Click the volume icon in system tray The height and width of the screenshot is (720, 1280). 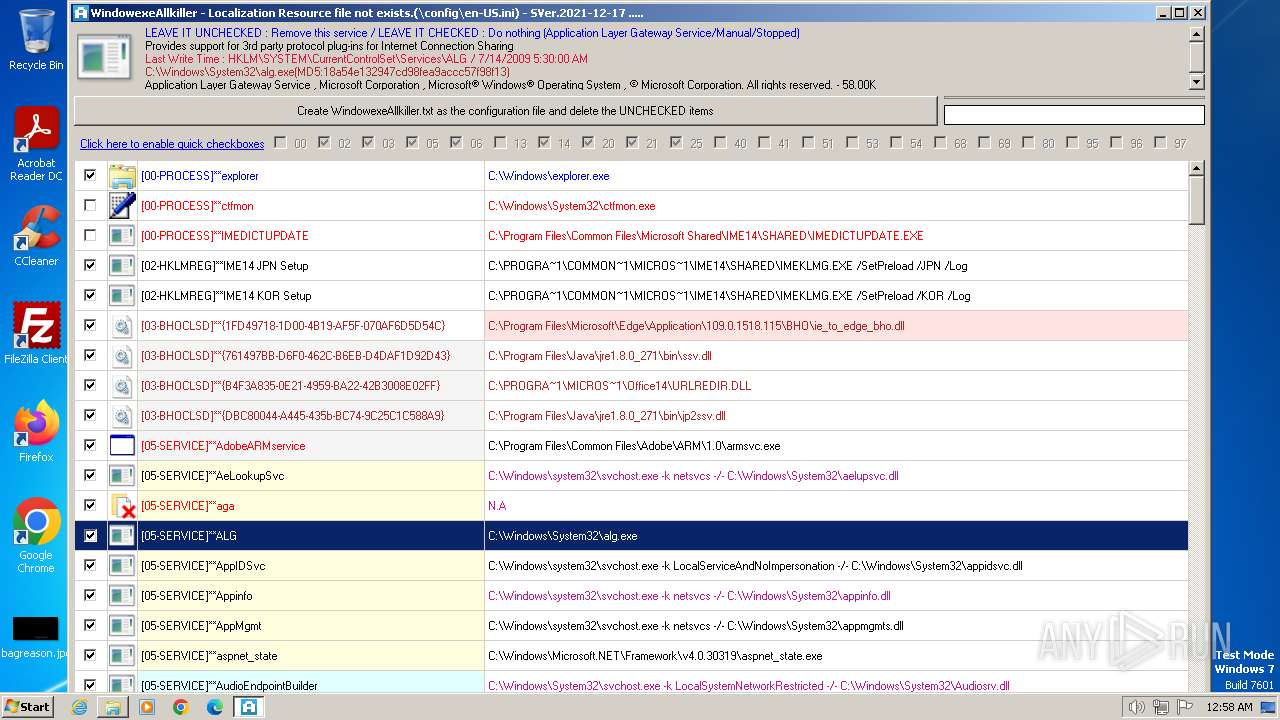tap(1136, 707)
